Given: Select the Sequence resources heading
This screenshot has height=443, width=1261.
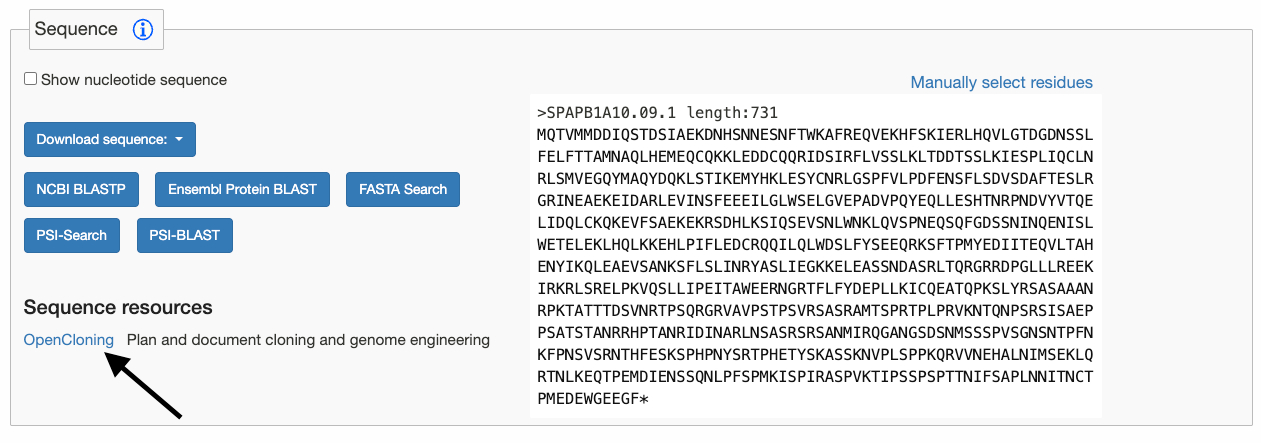Looking at the screenshot, I should pos(118,307).
